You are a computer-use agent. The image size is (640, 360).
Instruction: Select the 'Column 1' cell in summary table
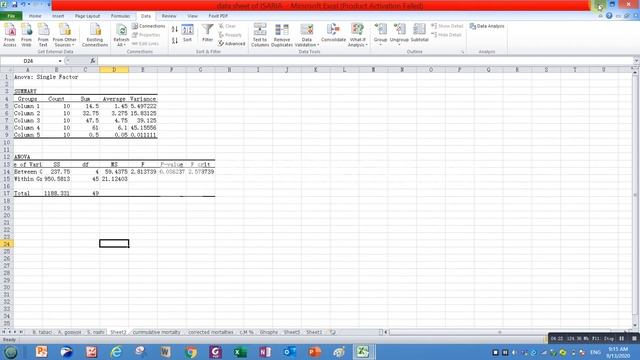coord(28,106)
